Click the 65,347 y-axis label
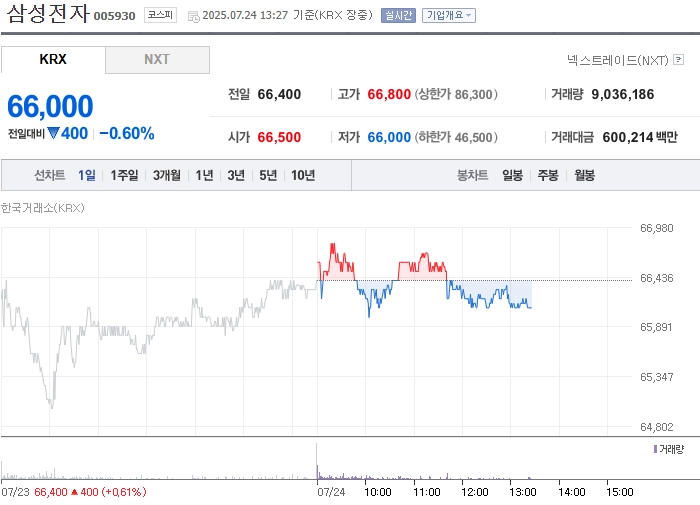This screenshot has height=505, width=700. (656, 377)
